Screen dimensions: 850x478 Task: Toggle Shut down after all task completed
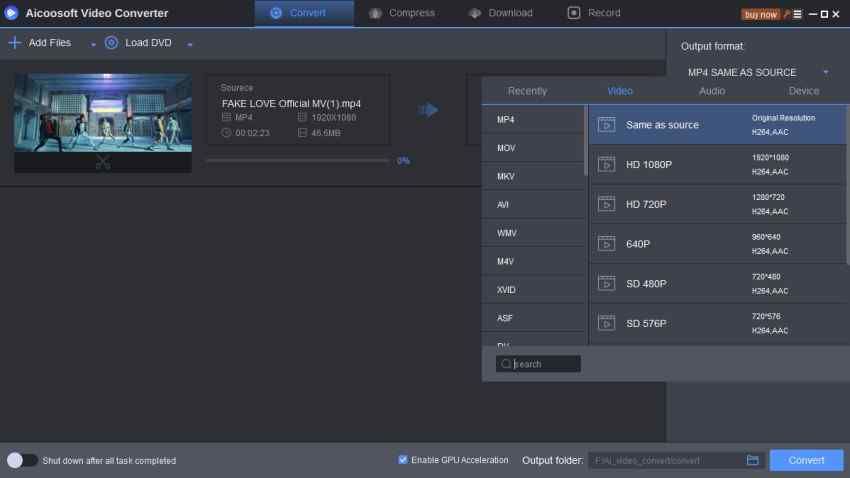[22, 460]
